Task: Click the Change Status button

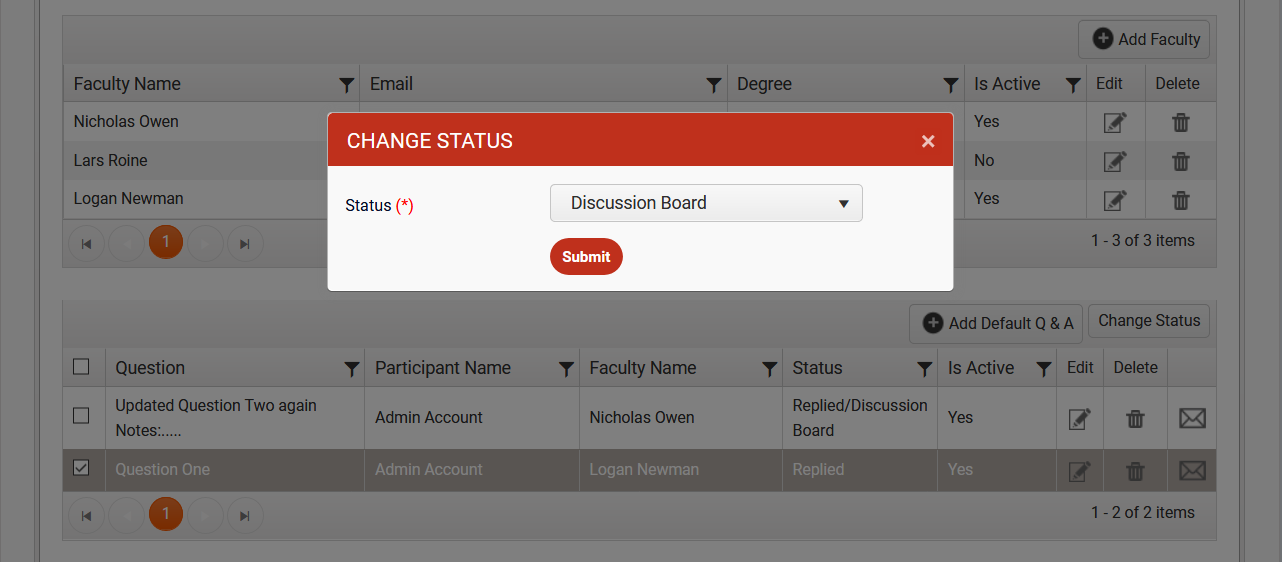Action: click(1149, 321)
